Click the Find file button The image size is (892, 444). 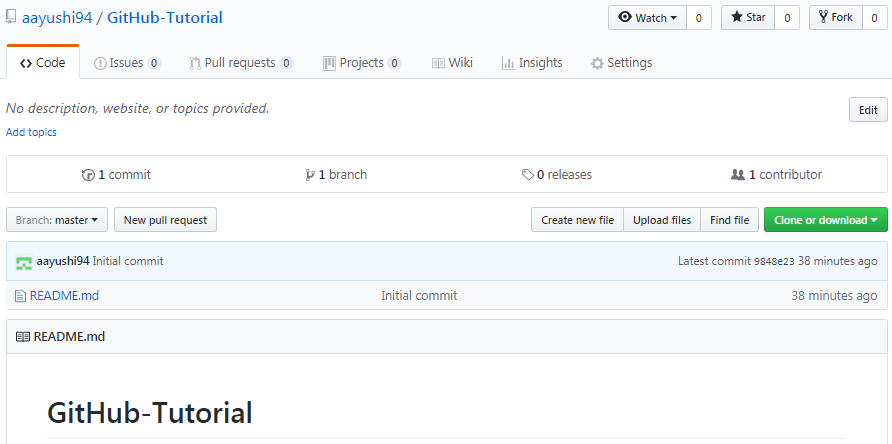729,220
